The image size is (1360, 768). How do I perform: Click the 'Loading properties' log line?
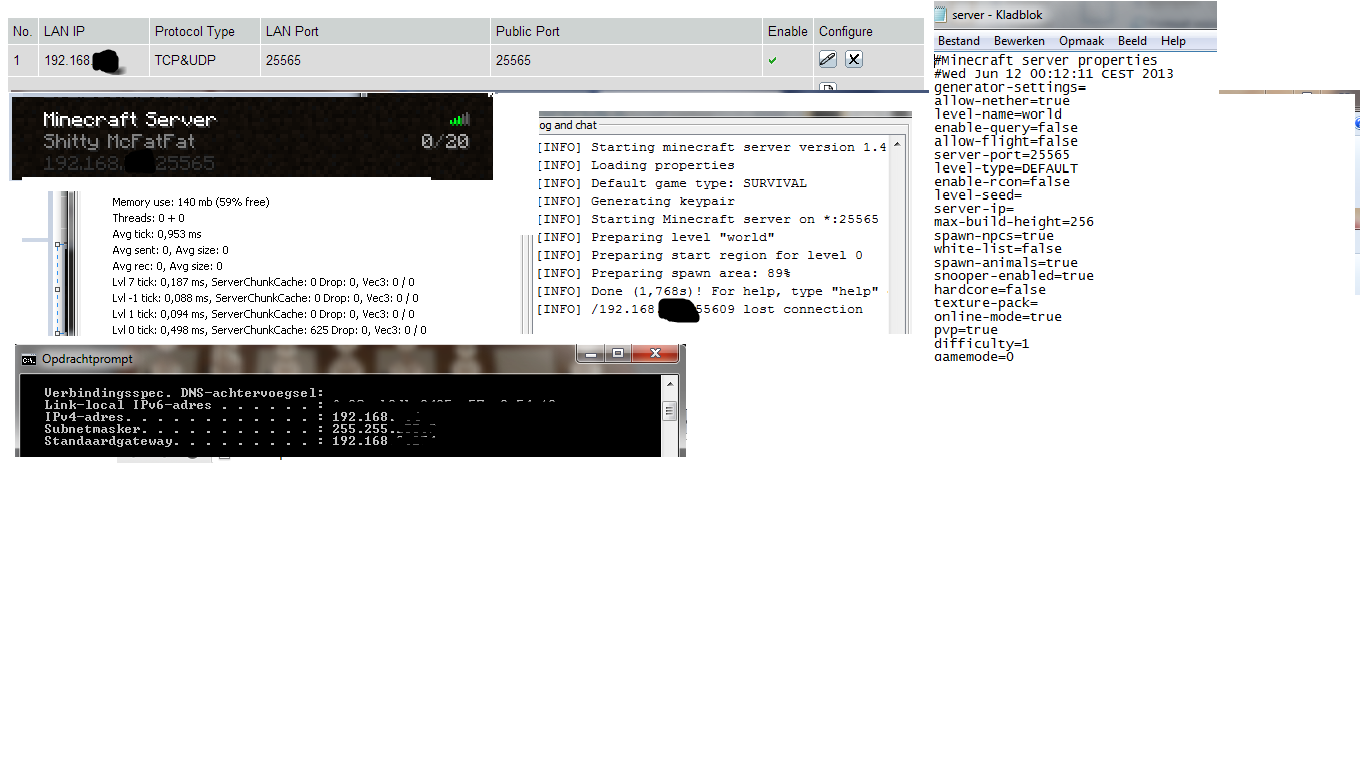tap(636, 165)
